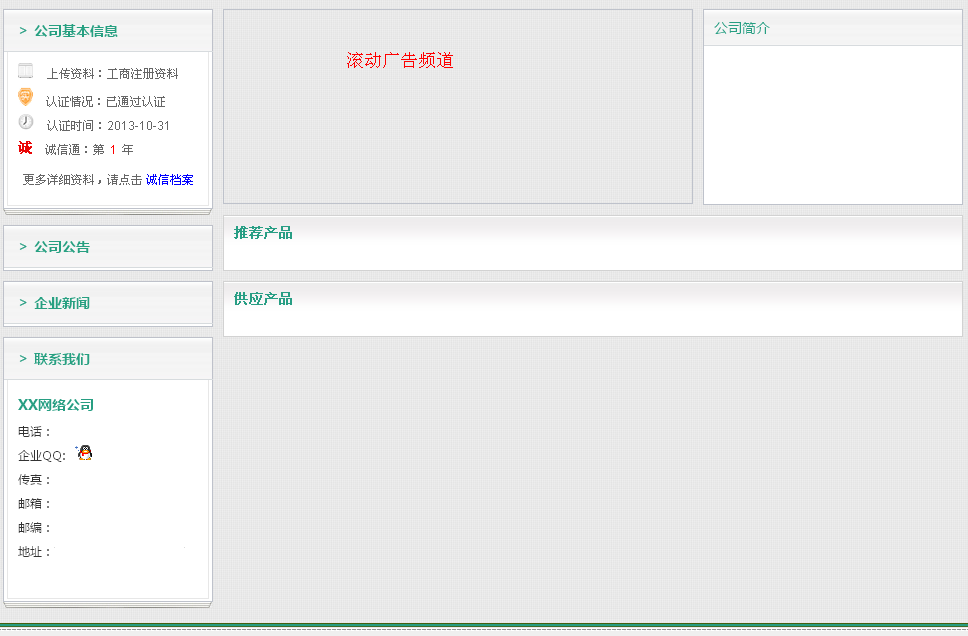
Task: Select the 供应产品 section heading
Action: tap(263, 299)
